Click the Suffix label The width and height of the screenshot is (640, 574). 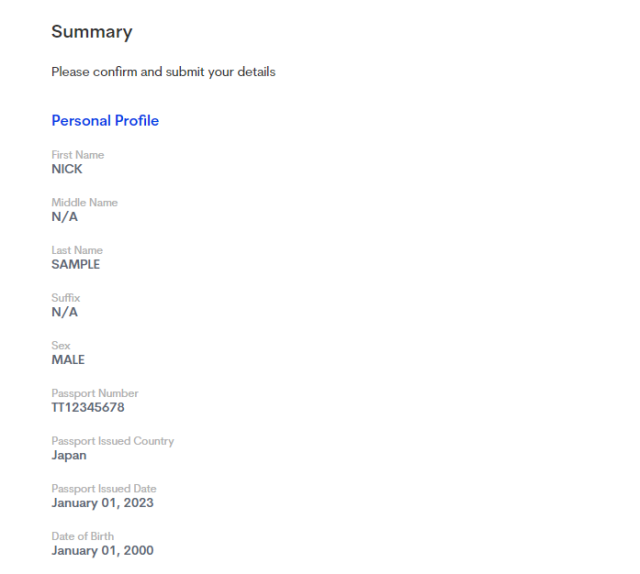[66, 298]
